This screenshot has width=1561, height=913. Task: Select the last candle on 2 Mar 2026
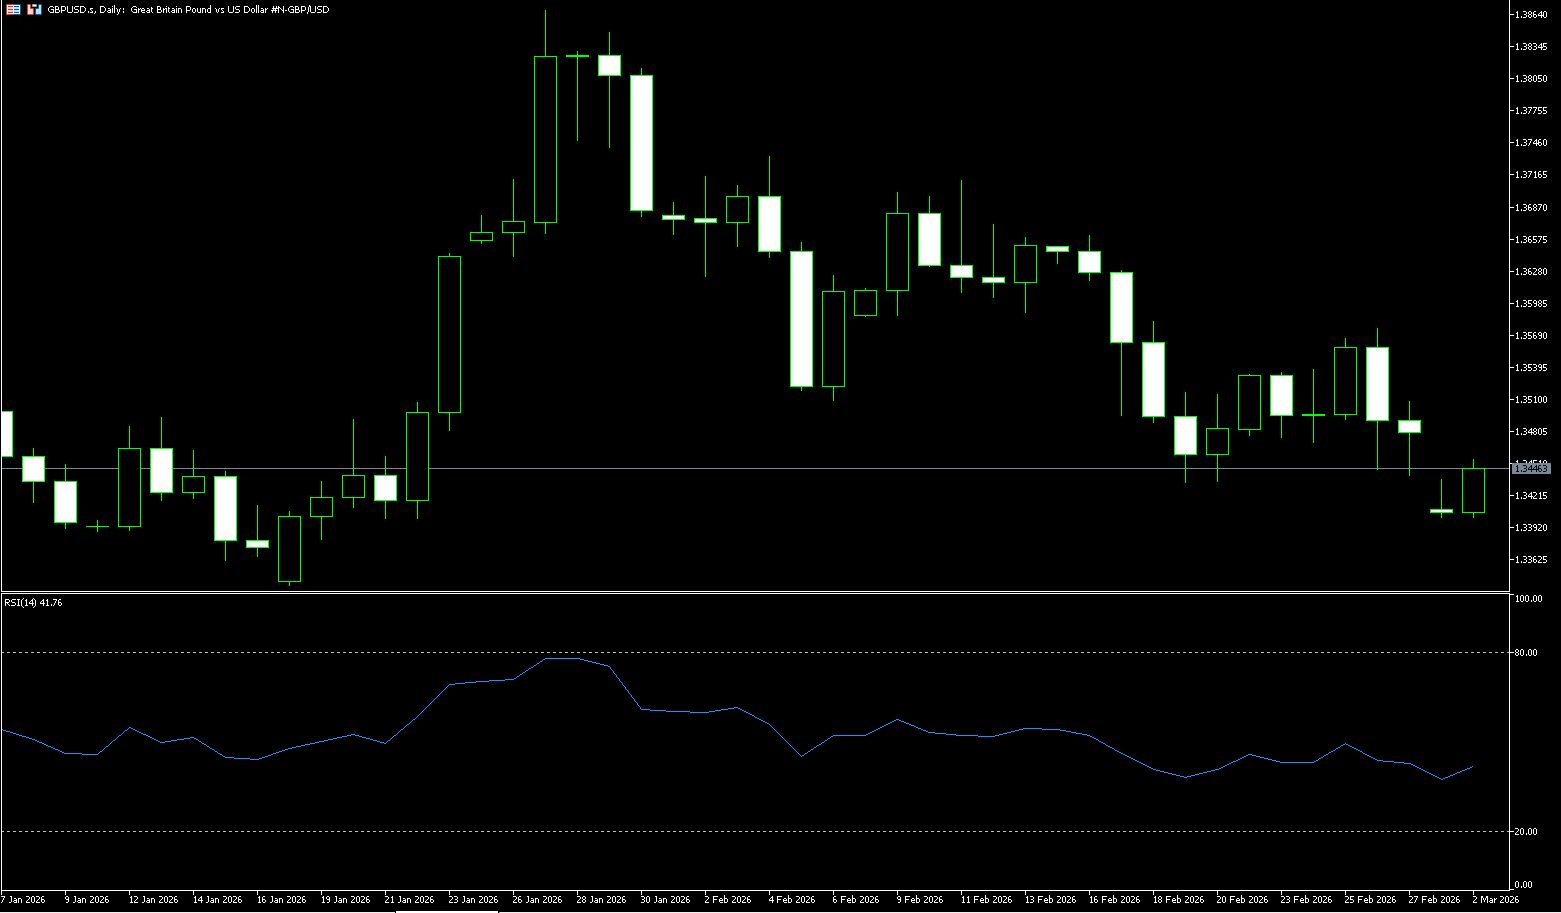coord(1473,490)
